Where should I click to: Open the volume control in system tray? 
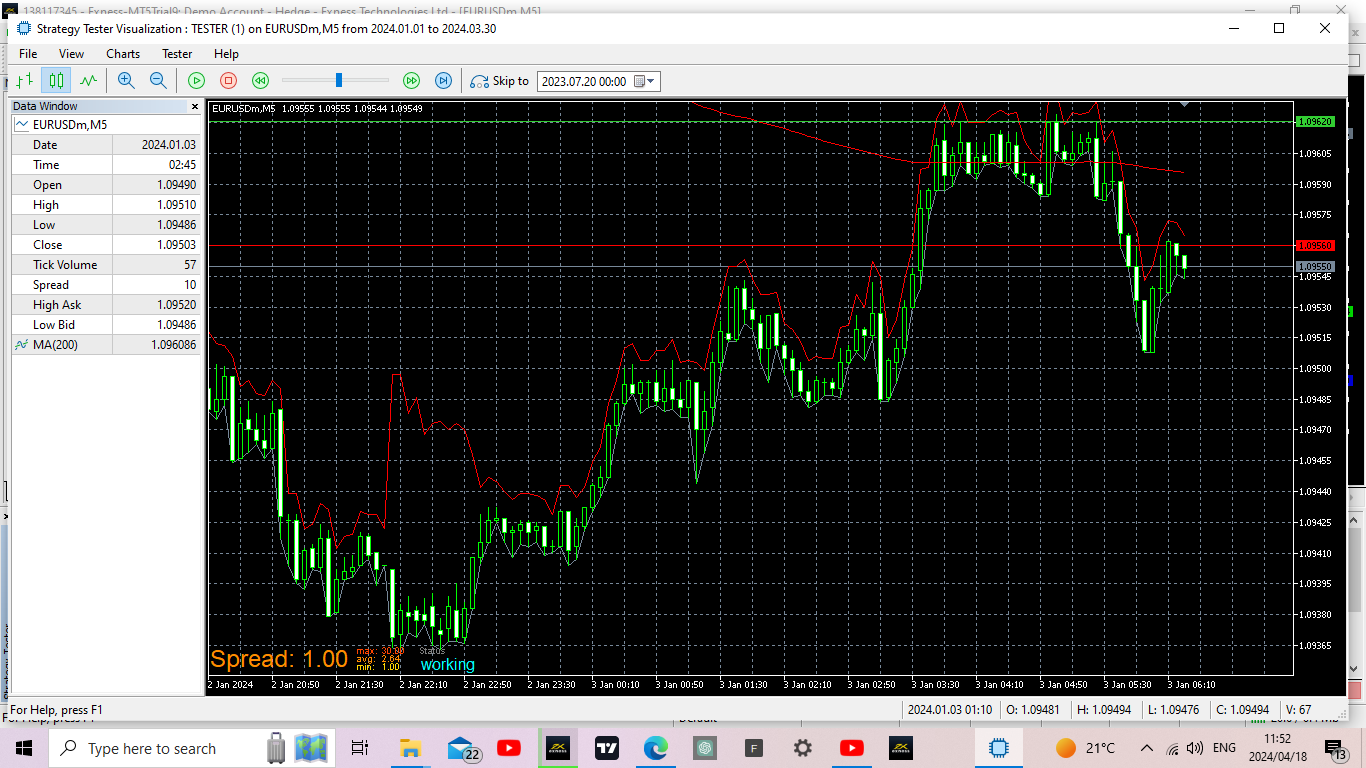[1194, 748]
